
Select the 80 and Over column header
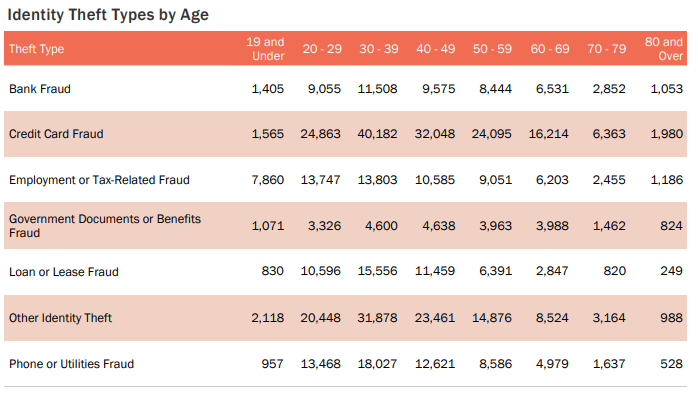pos(664,49)
